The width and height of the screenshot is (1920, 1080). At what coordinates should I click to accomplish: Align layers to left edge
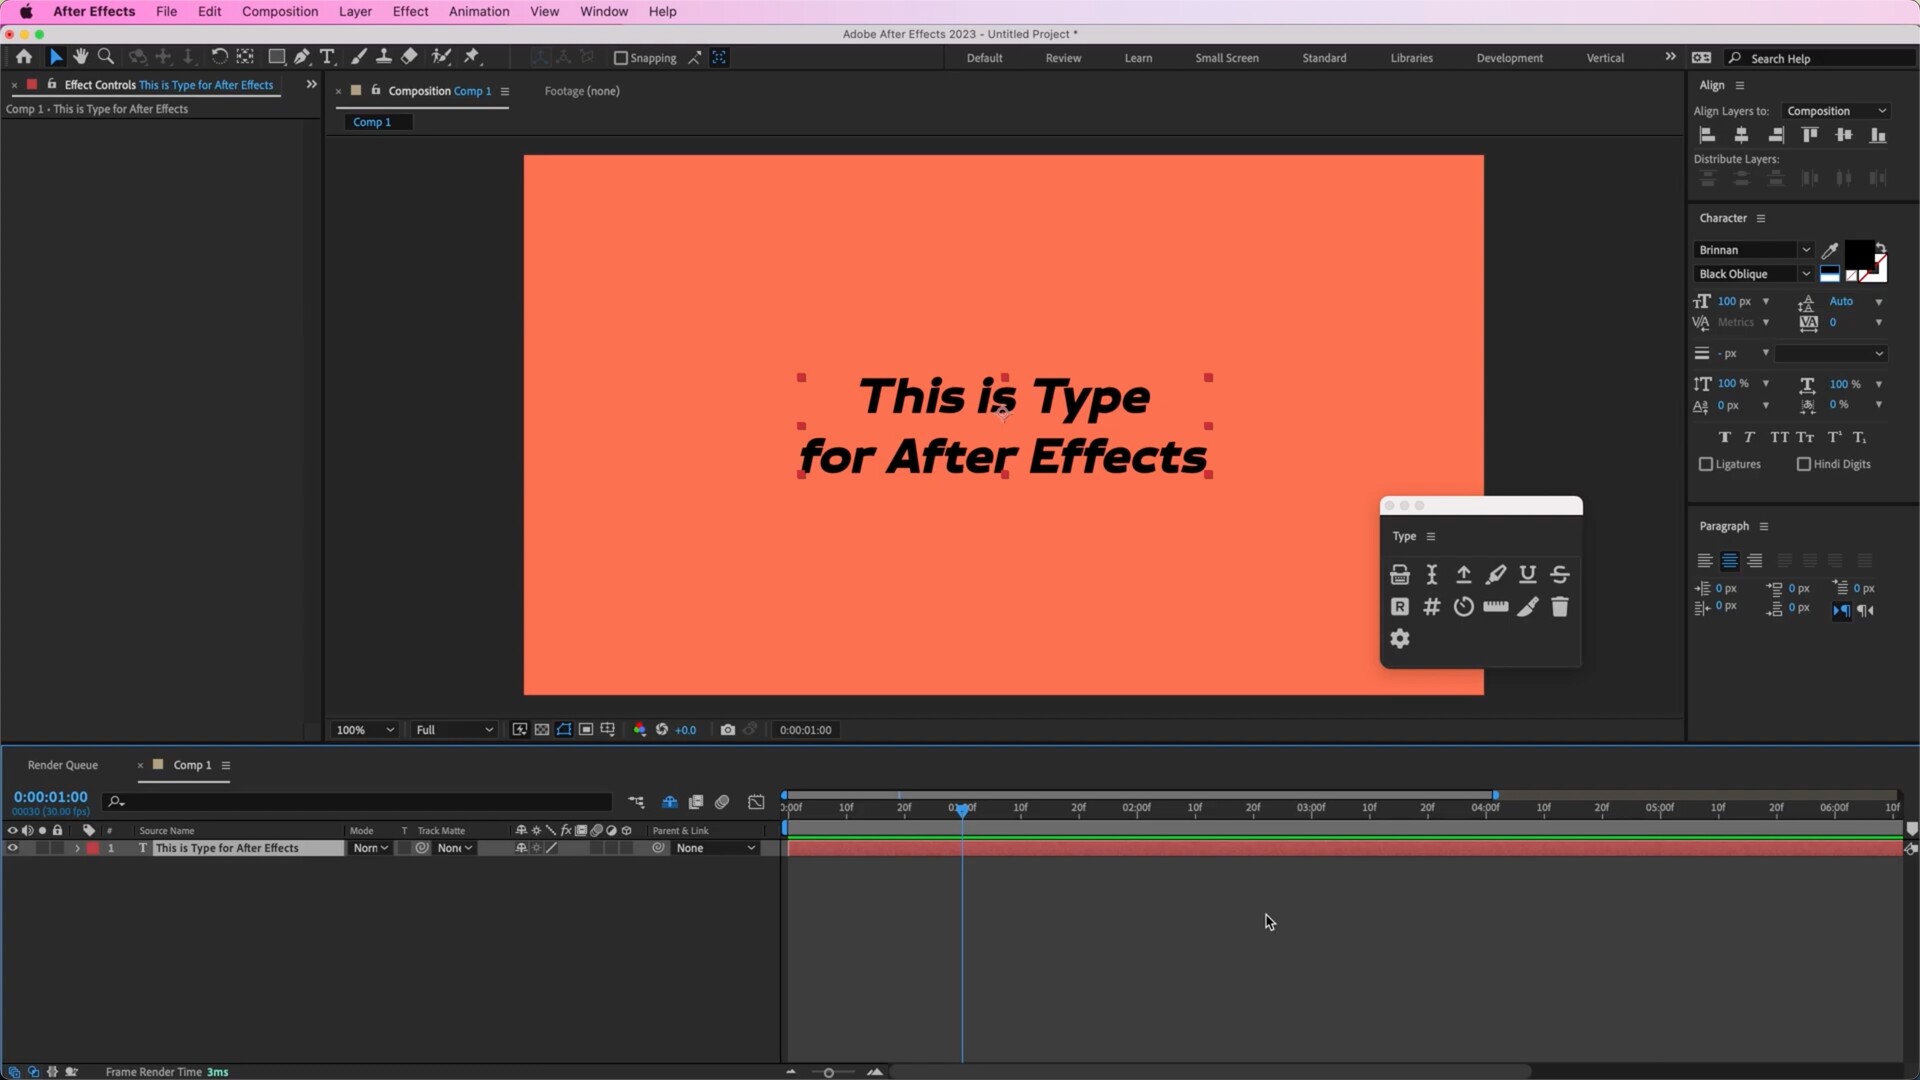[1708, 135]
